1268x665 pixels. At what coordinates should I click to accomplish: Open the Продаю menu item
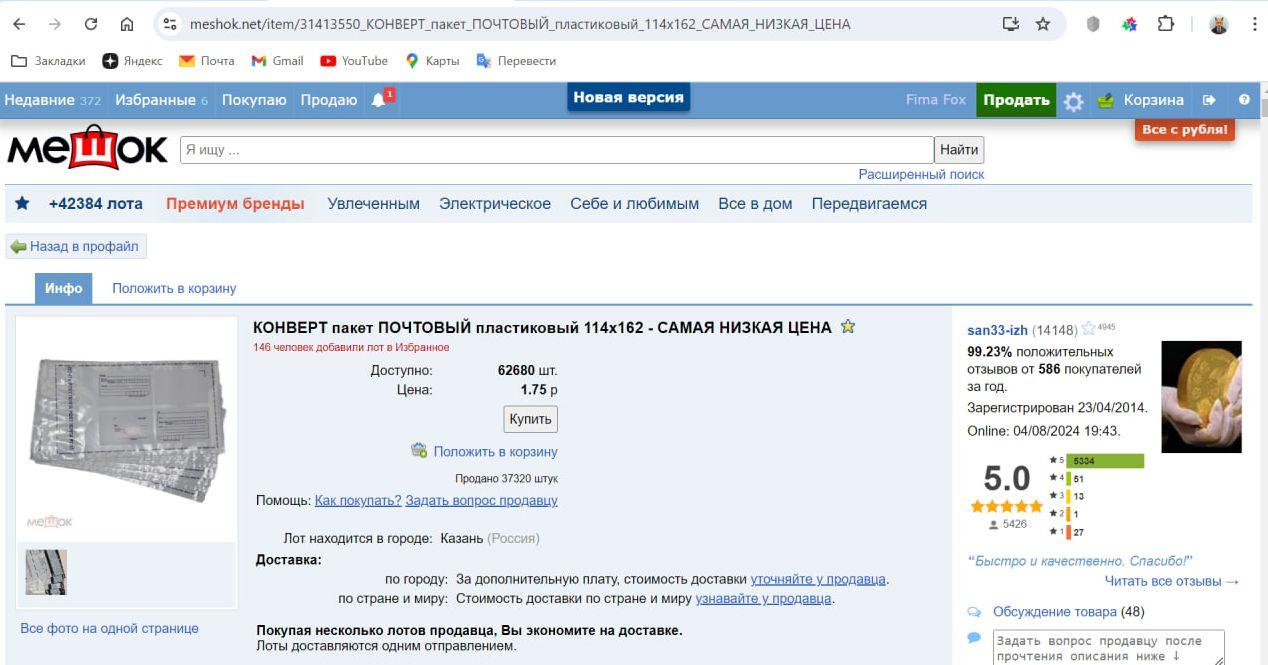pos(329,100)
